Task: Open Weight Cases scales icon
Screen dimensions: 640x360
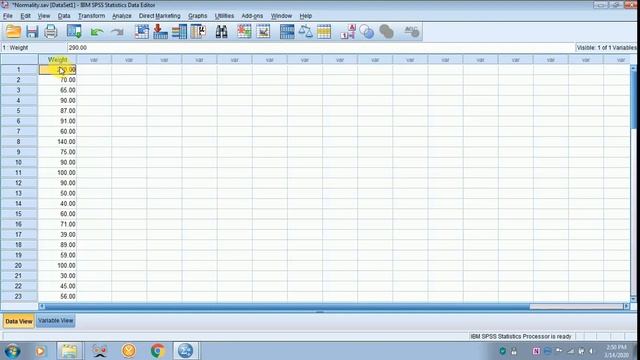Action: click(305, 32)
